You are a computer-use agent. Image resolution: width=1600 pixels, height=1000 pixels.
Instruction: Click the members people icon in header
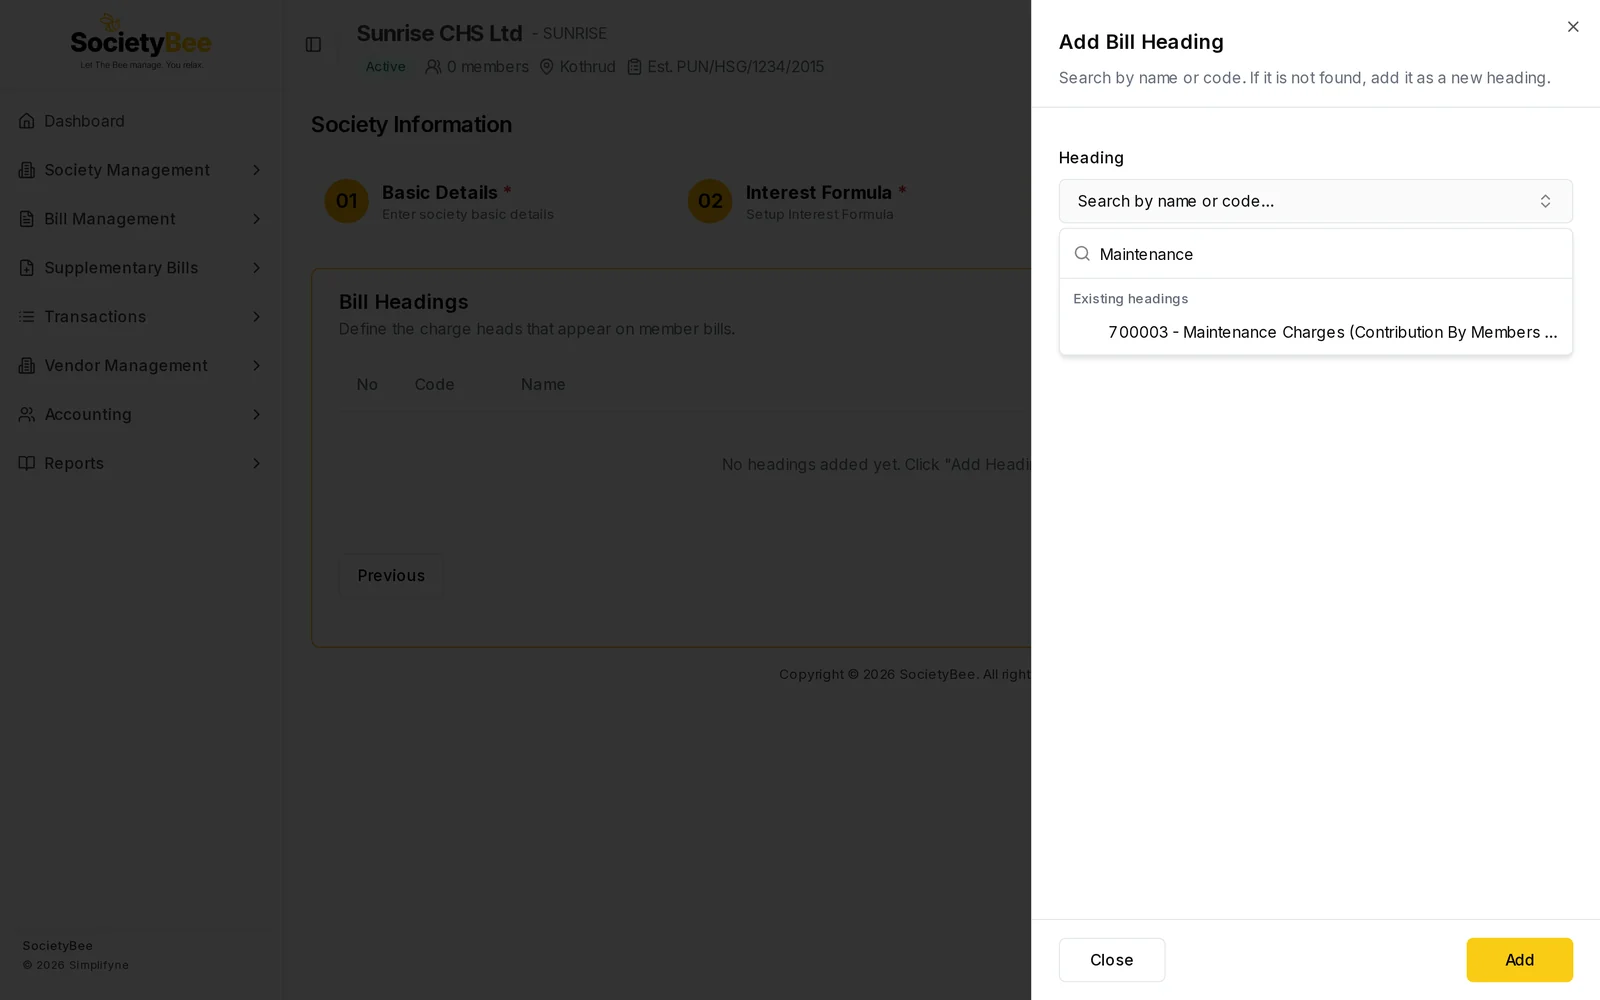pyautogui.click(x=433, y=67)
